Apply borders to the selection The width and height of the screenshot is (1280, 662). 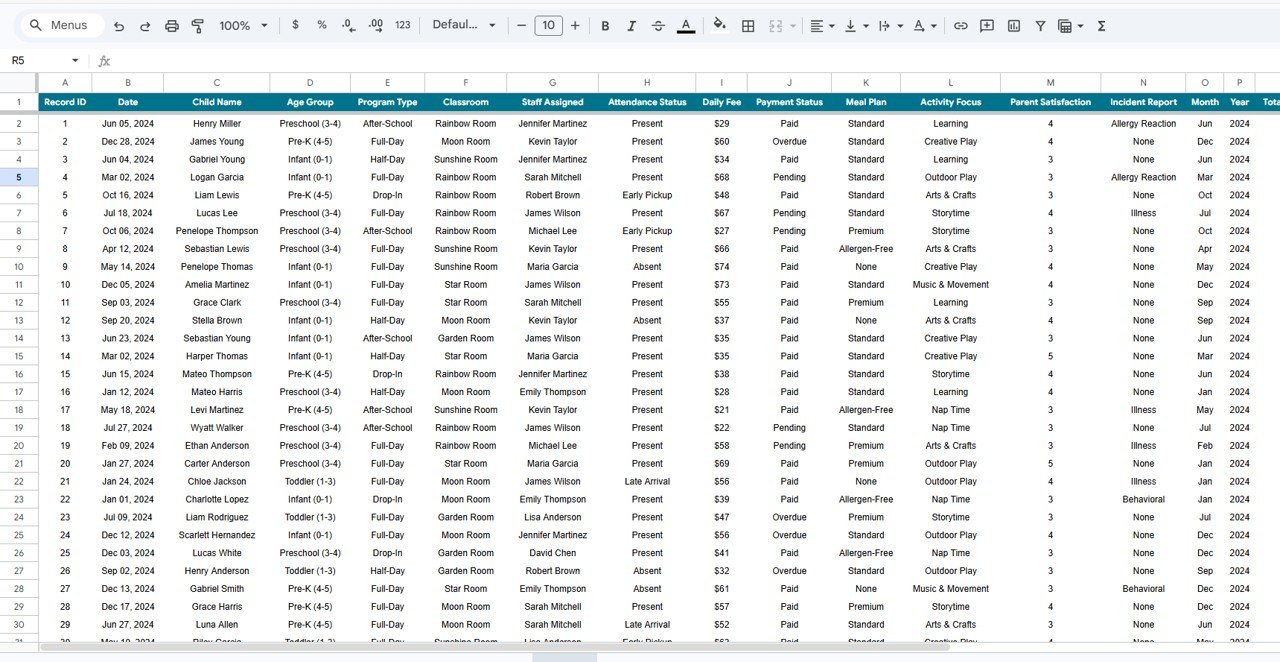(x=747, y=25)
